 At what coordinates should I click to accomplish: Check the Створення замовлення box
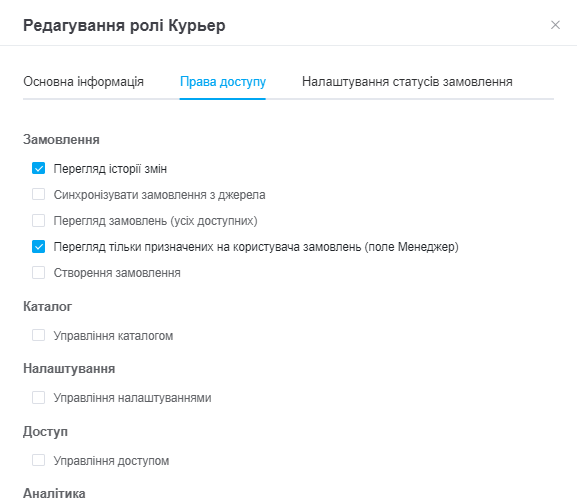pyautogui.click(x=39, y=273)
